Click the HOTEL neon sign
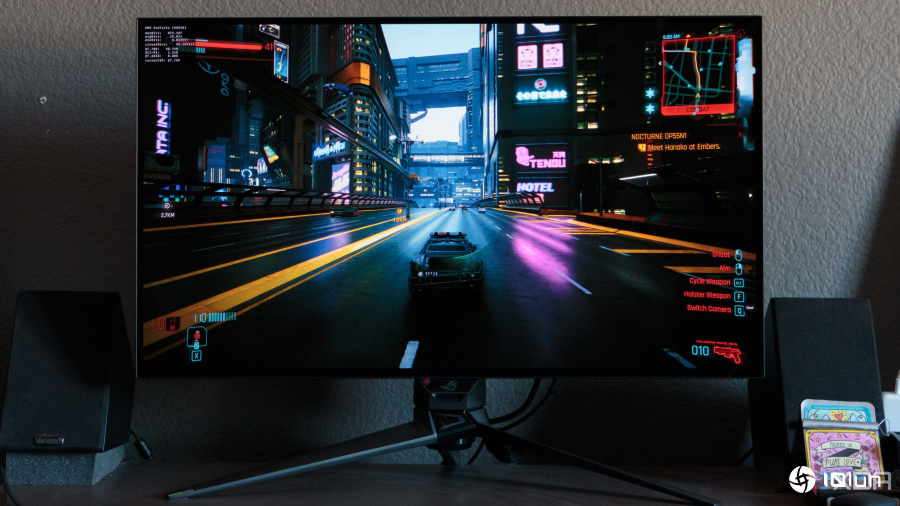Viewport: 900px width, 506px height. (534, 187)
